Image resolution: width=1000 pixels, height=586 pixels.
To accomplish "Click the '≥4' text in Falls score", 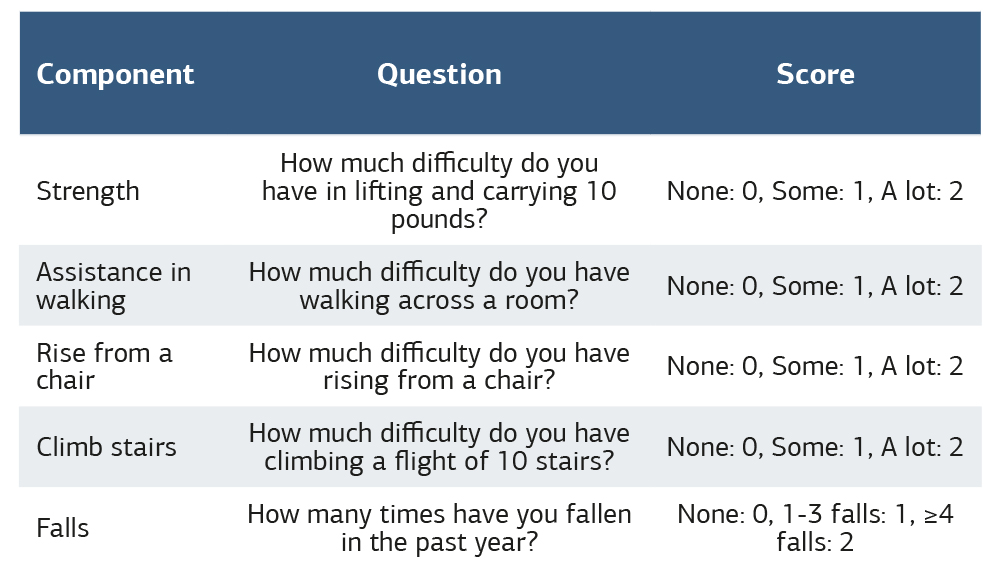I will tap(939, 515).
